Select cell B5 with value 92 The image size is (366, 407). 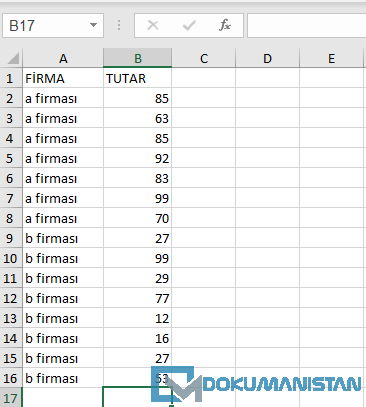pyautogui.click(x=138, y=158)
